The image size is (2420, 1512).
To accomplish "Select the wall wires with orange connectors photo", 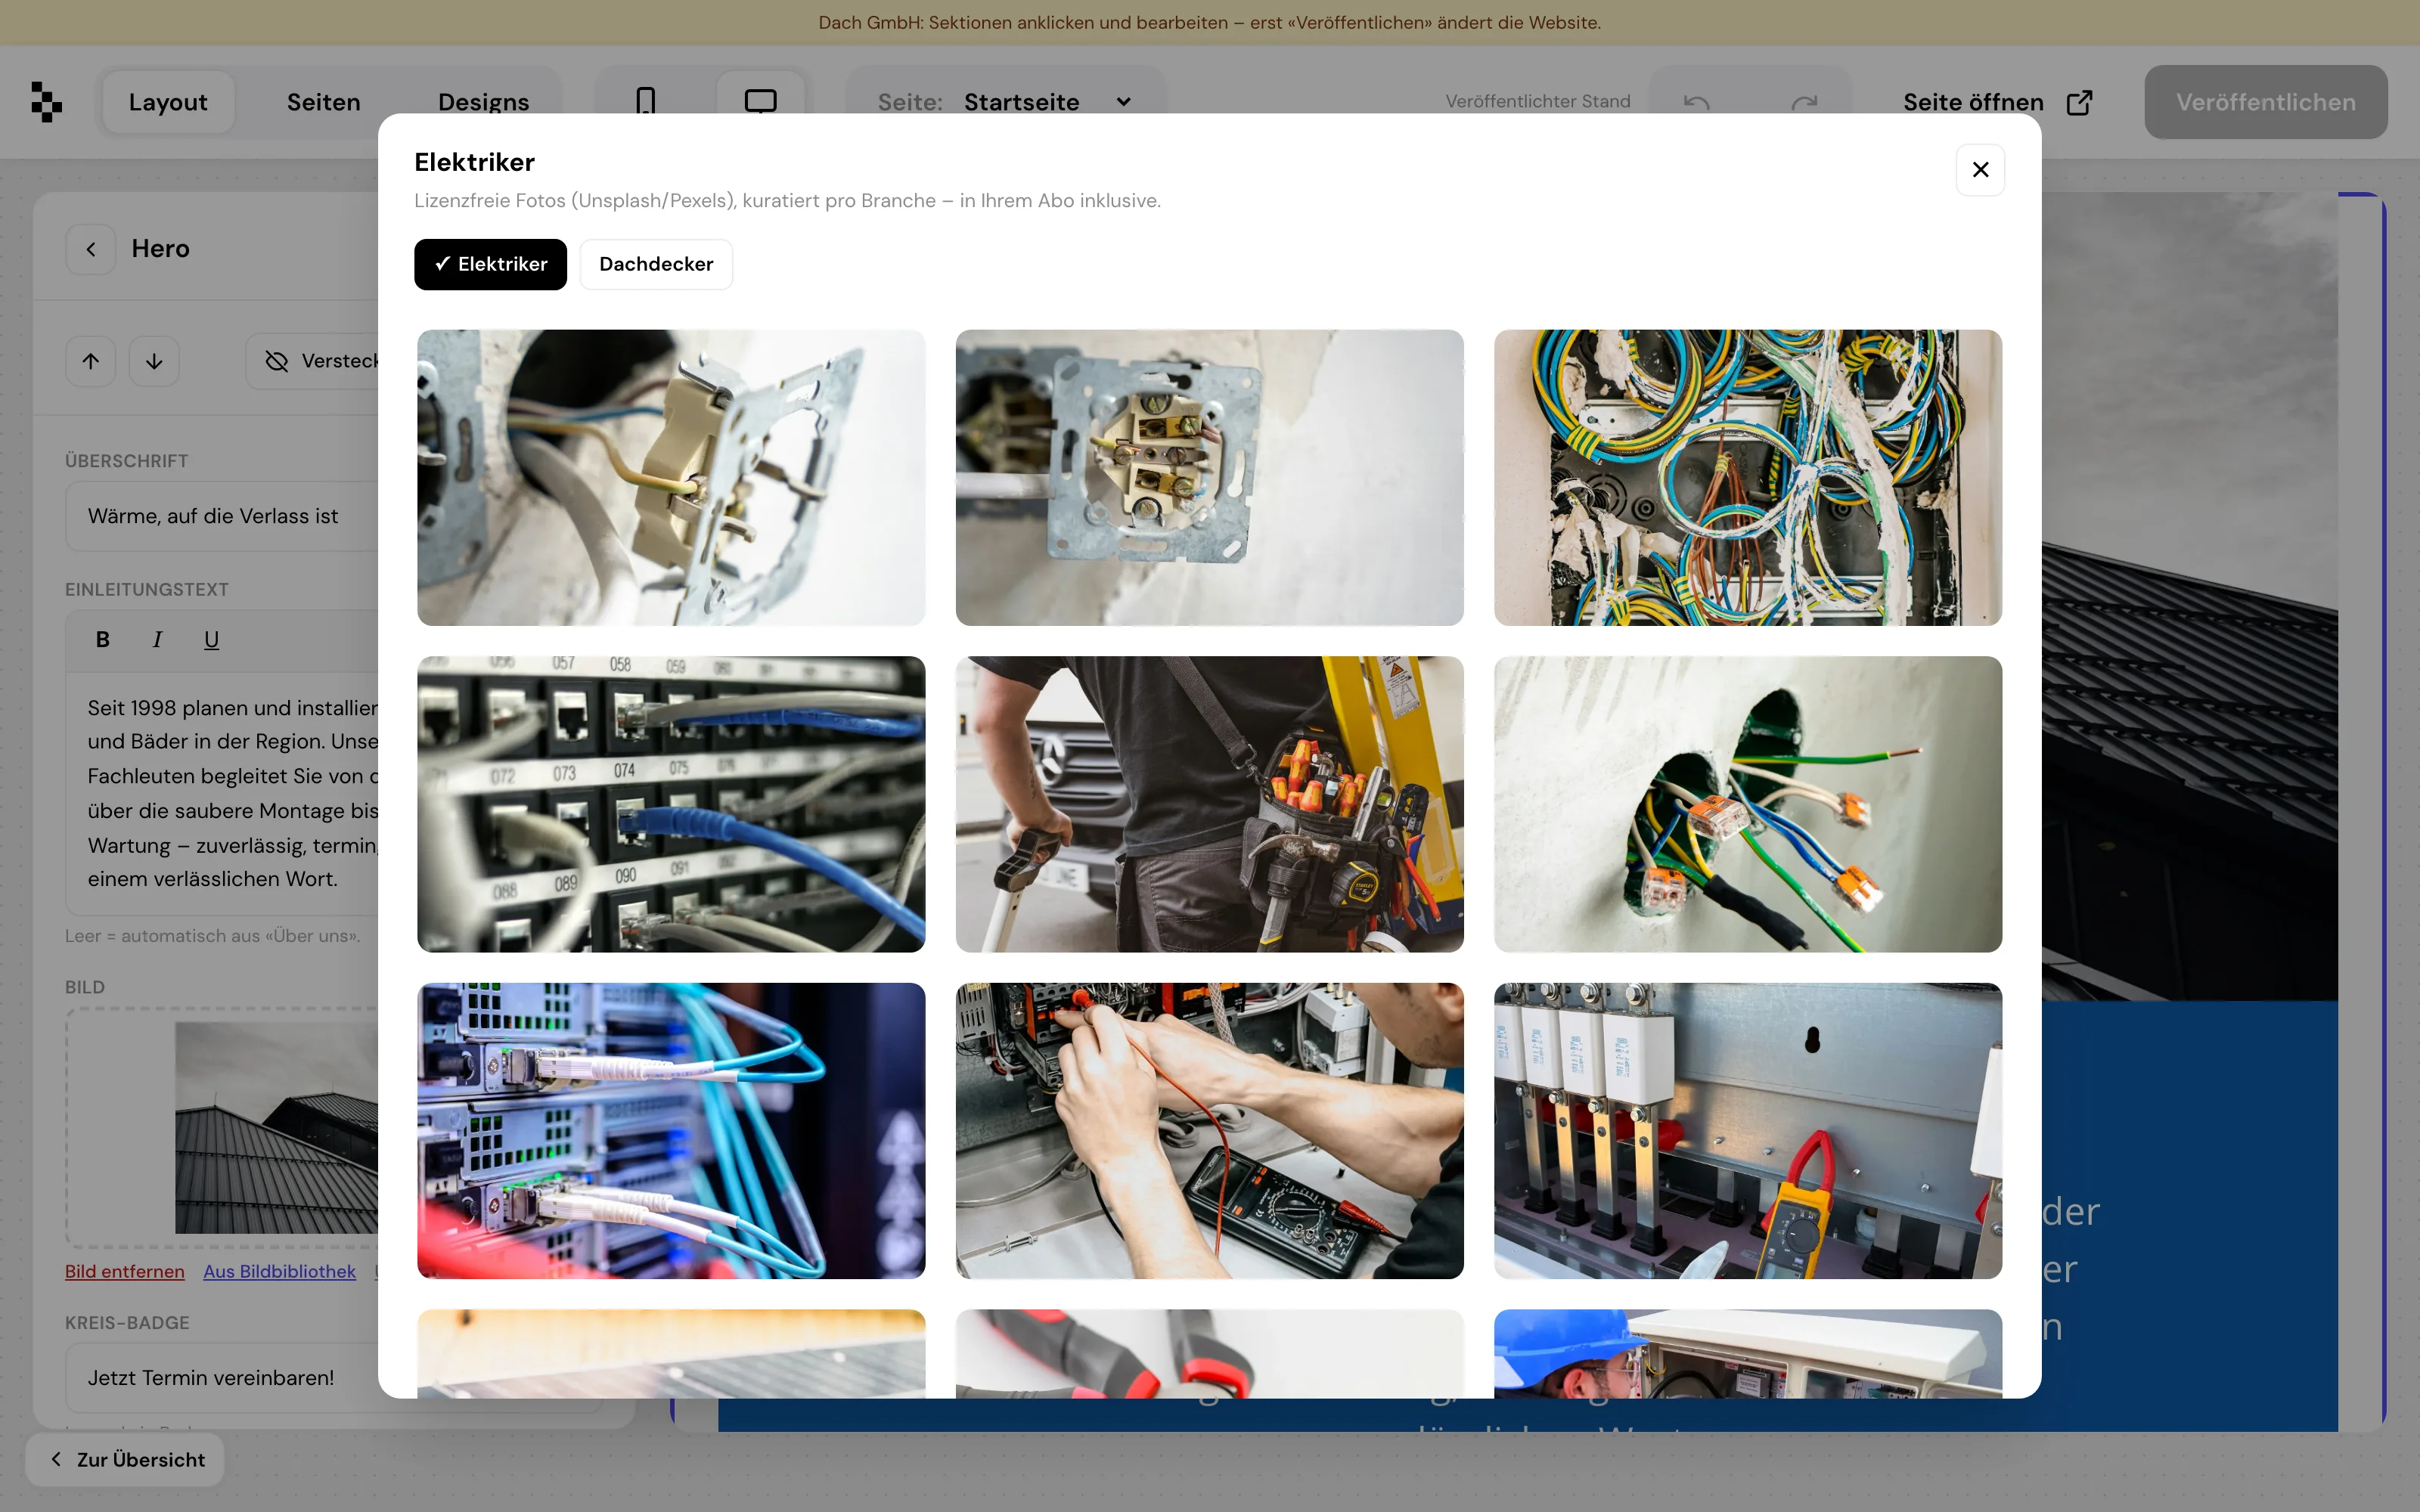I will pyautogui.click(x=1748, y=804).
